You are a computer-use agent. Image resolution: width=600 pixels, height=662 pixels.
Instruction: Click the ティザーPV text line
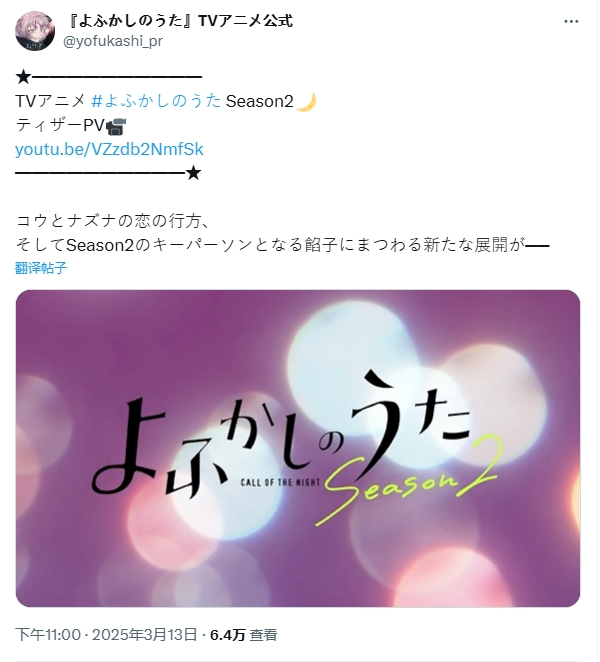60,125
